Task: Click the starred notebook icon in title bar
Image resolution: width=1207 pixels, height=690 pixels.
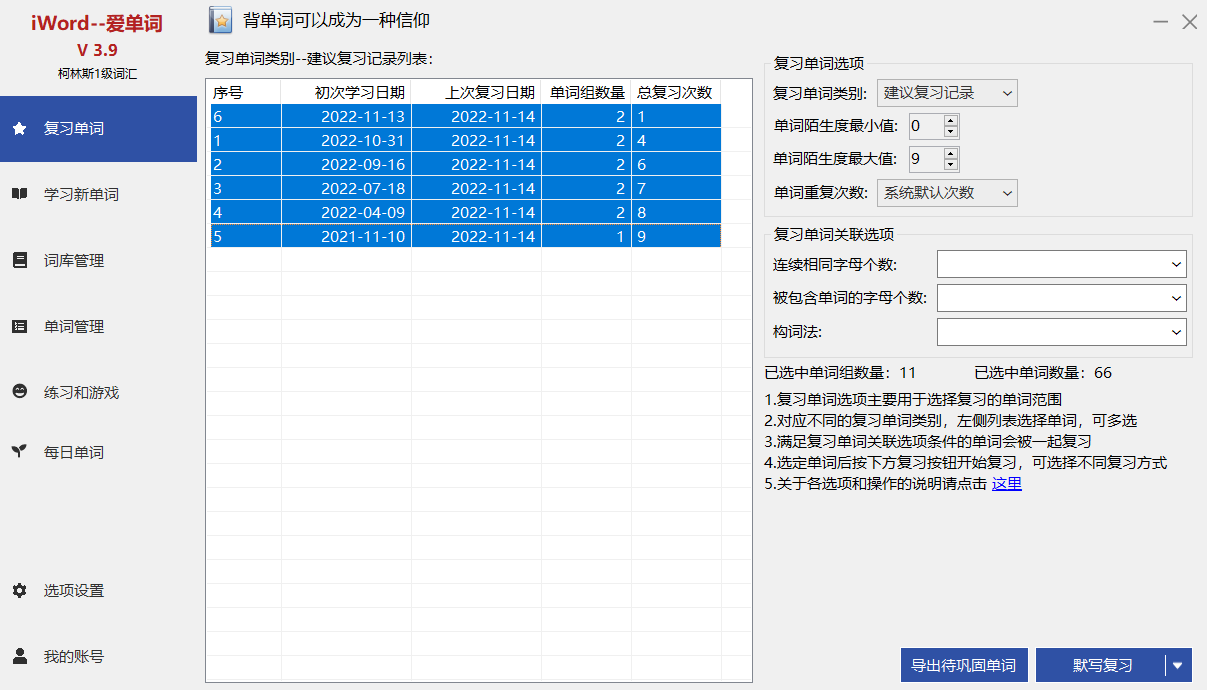Action: pos(221,20)
